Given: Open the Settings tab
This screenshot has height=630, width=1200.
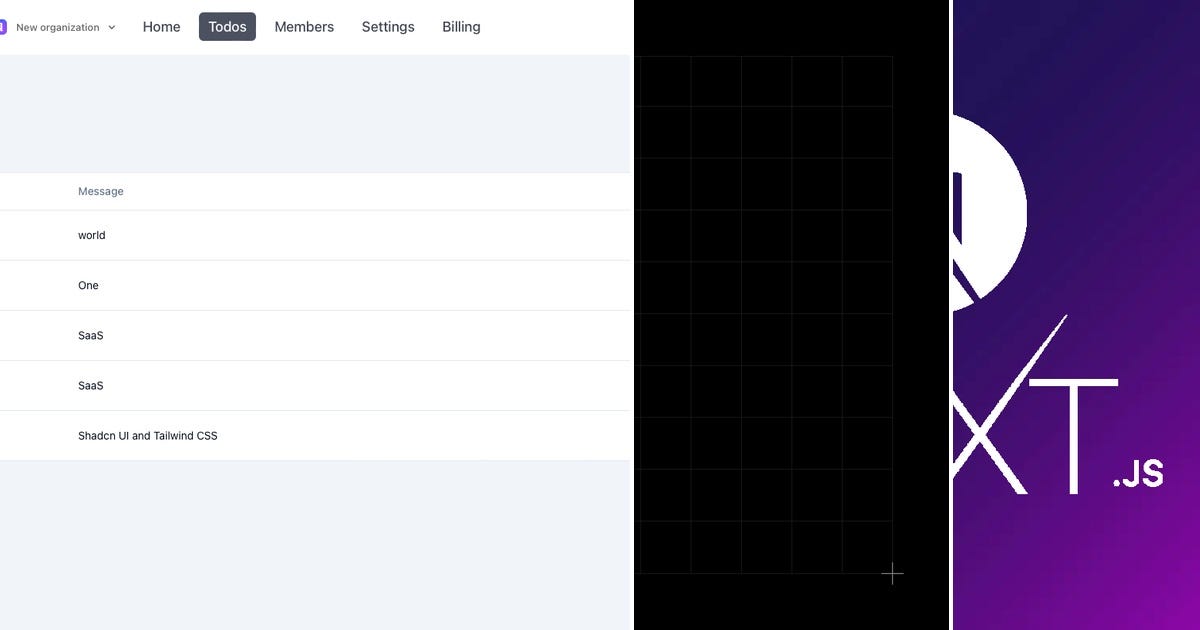Looking at the screenshot, I should pyautogui.click(x=388, y=27).
